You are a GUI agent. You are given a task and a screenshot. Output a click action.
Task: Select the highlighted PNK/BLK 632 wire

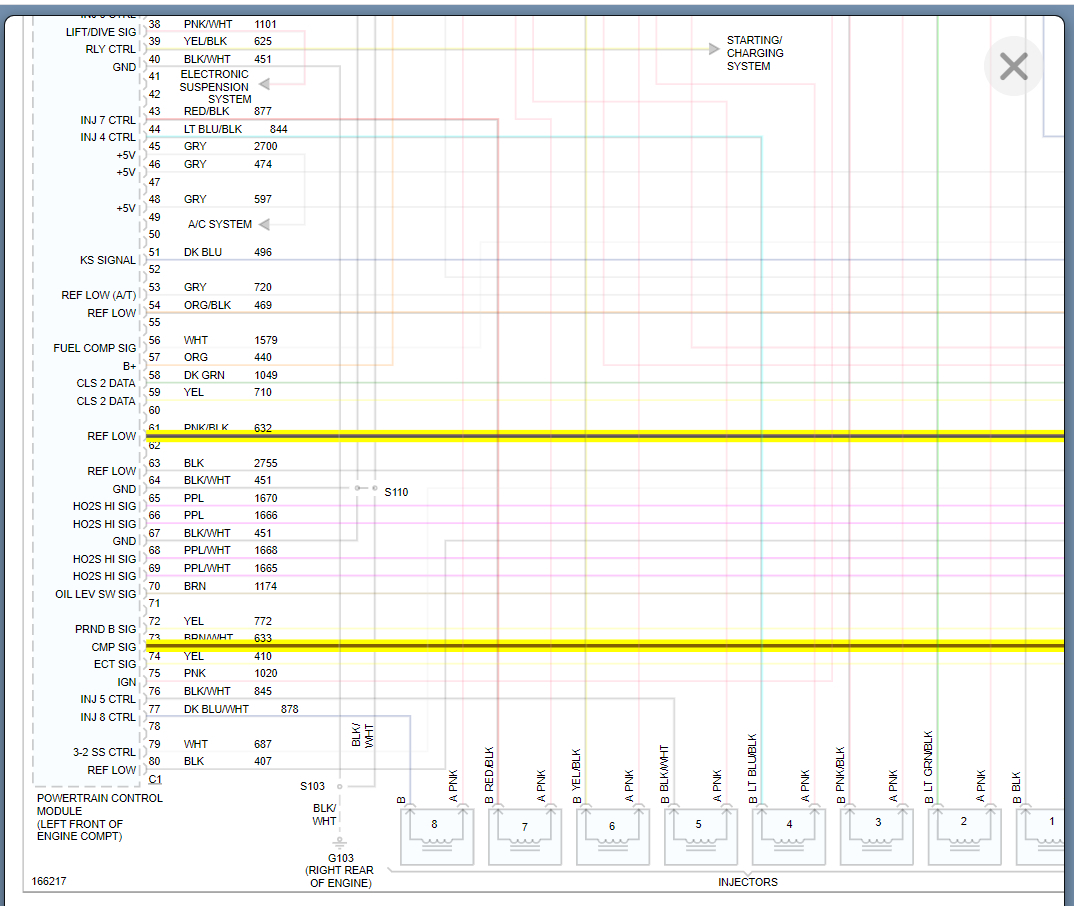coord(600,436)
